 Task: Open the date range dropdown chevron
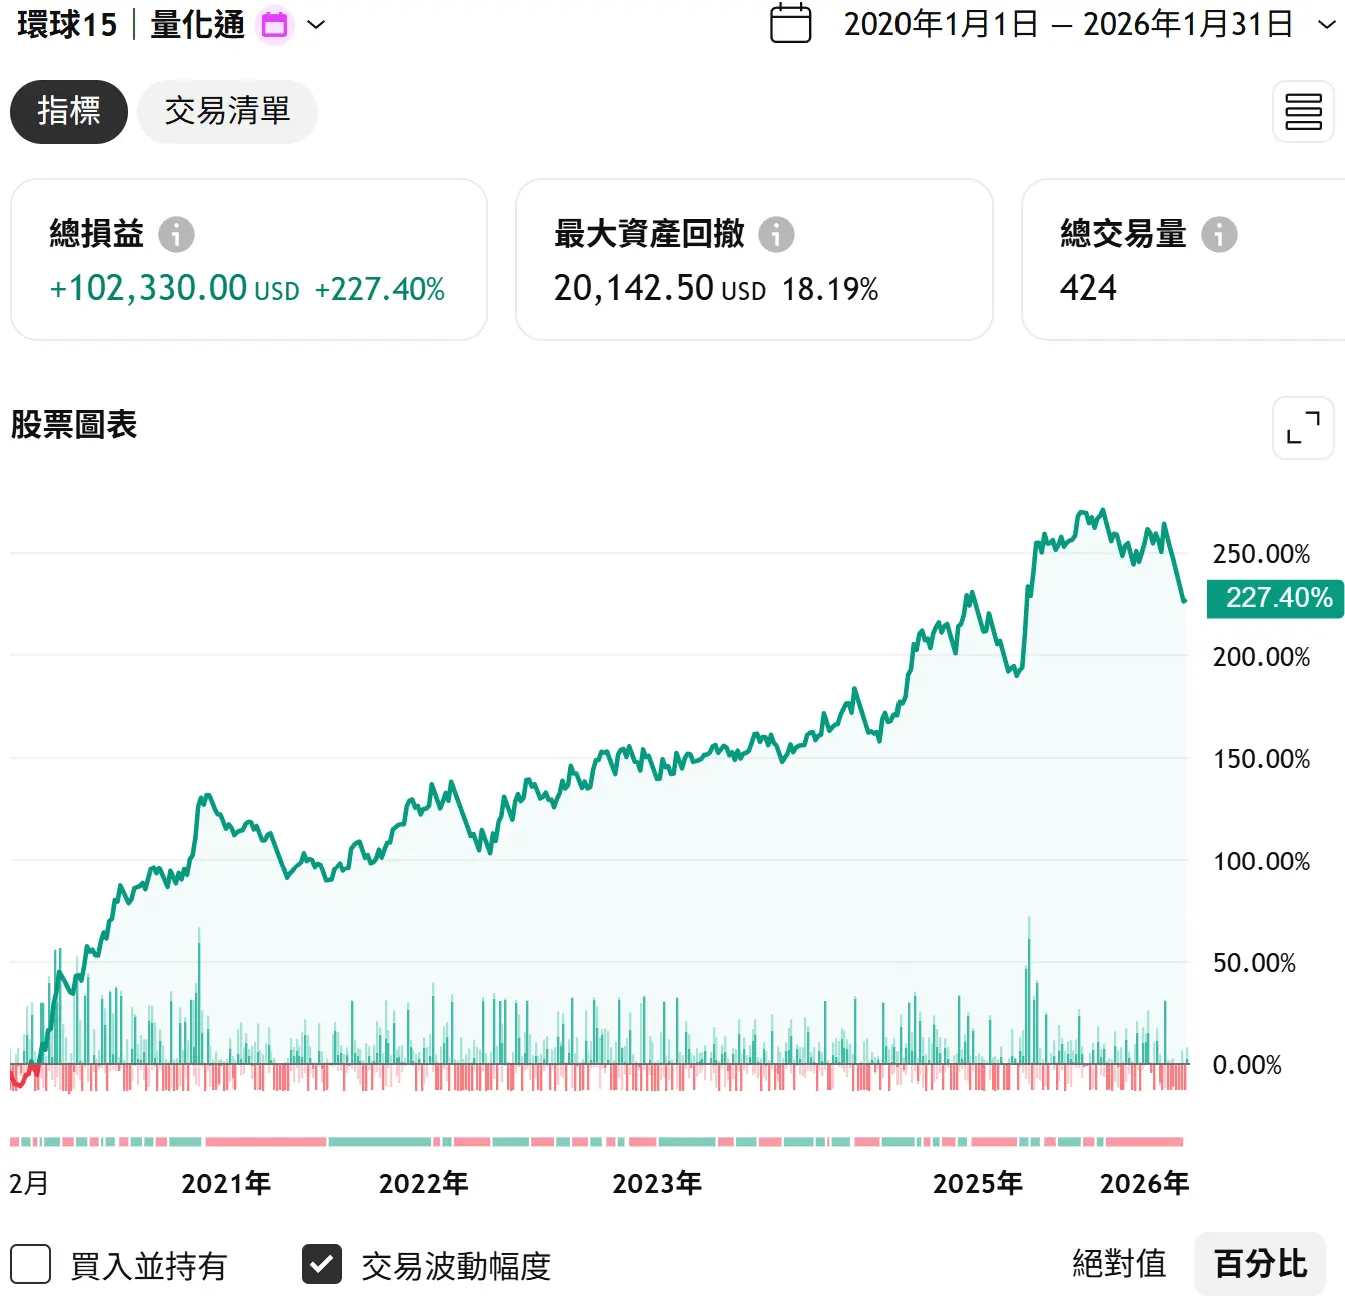pos(1326,25)
